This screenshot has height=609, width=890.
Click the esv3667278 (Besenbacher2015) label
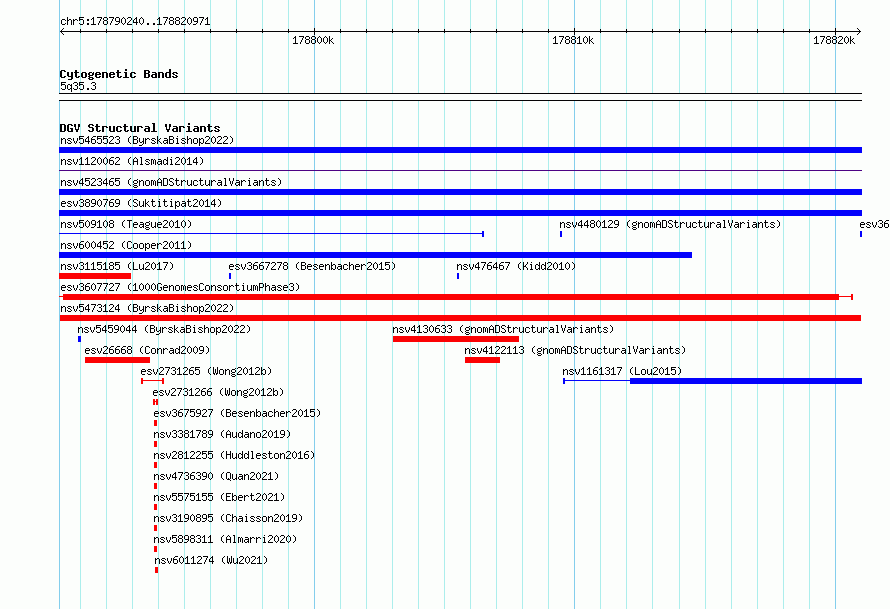pyautogui.click(x=312, y=266)
